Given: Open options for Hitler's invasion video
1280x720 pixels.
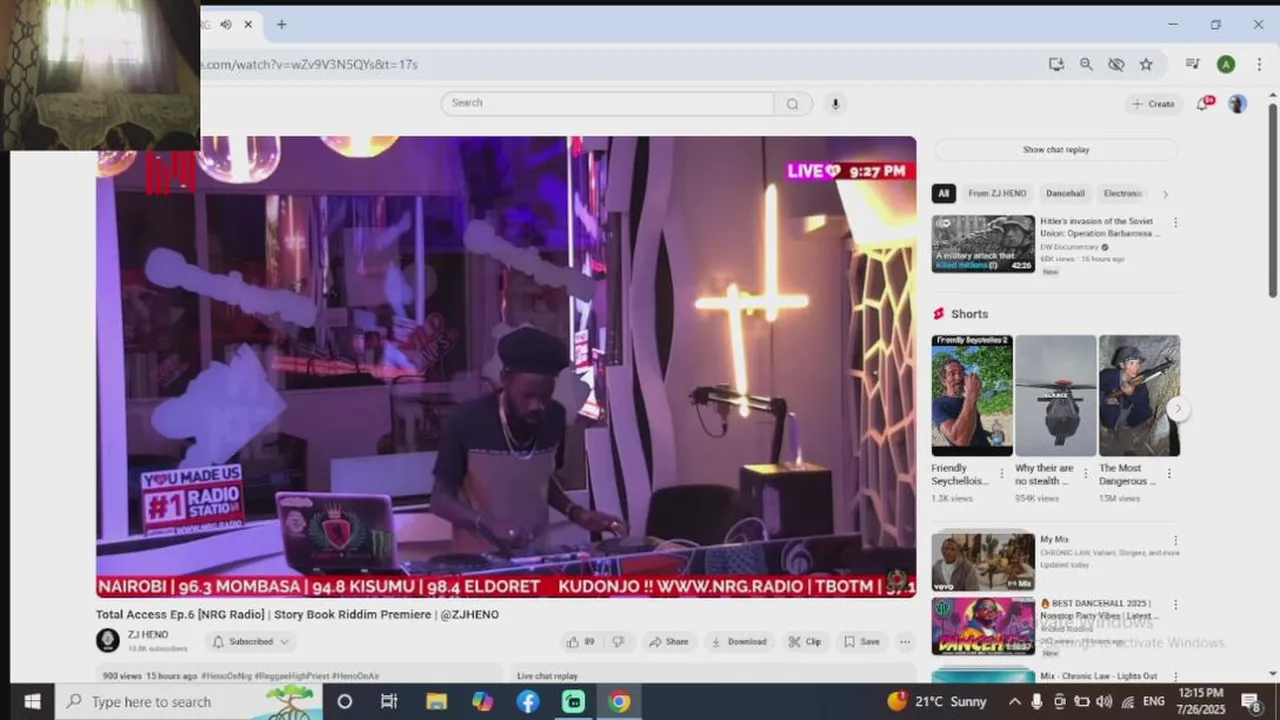Looking at the screenshot, I should tap(1175, 223).
